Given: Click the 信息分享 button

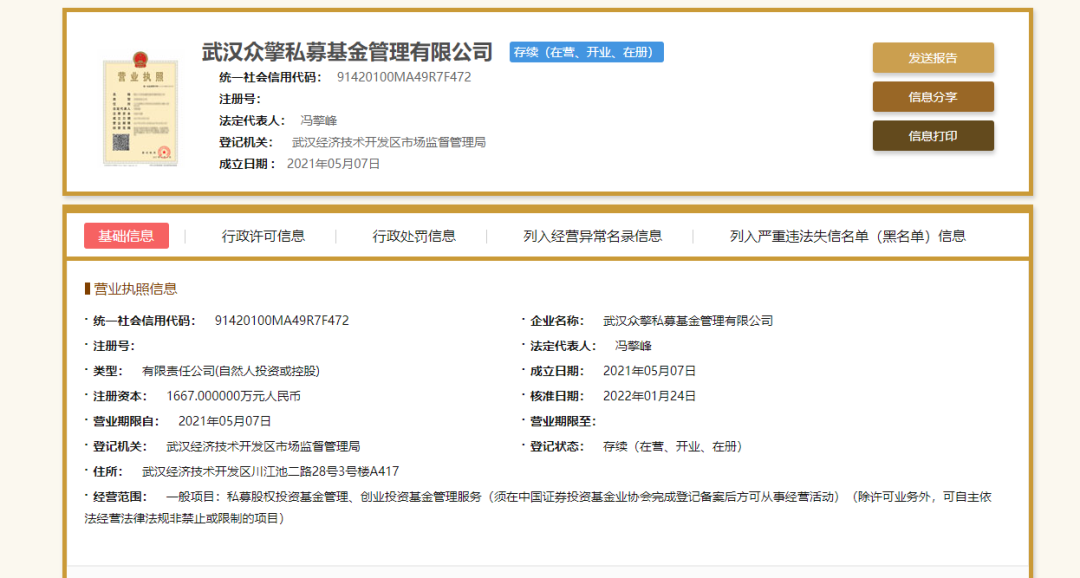Looking at the screenshot, I should [x=933, y=96].
